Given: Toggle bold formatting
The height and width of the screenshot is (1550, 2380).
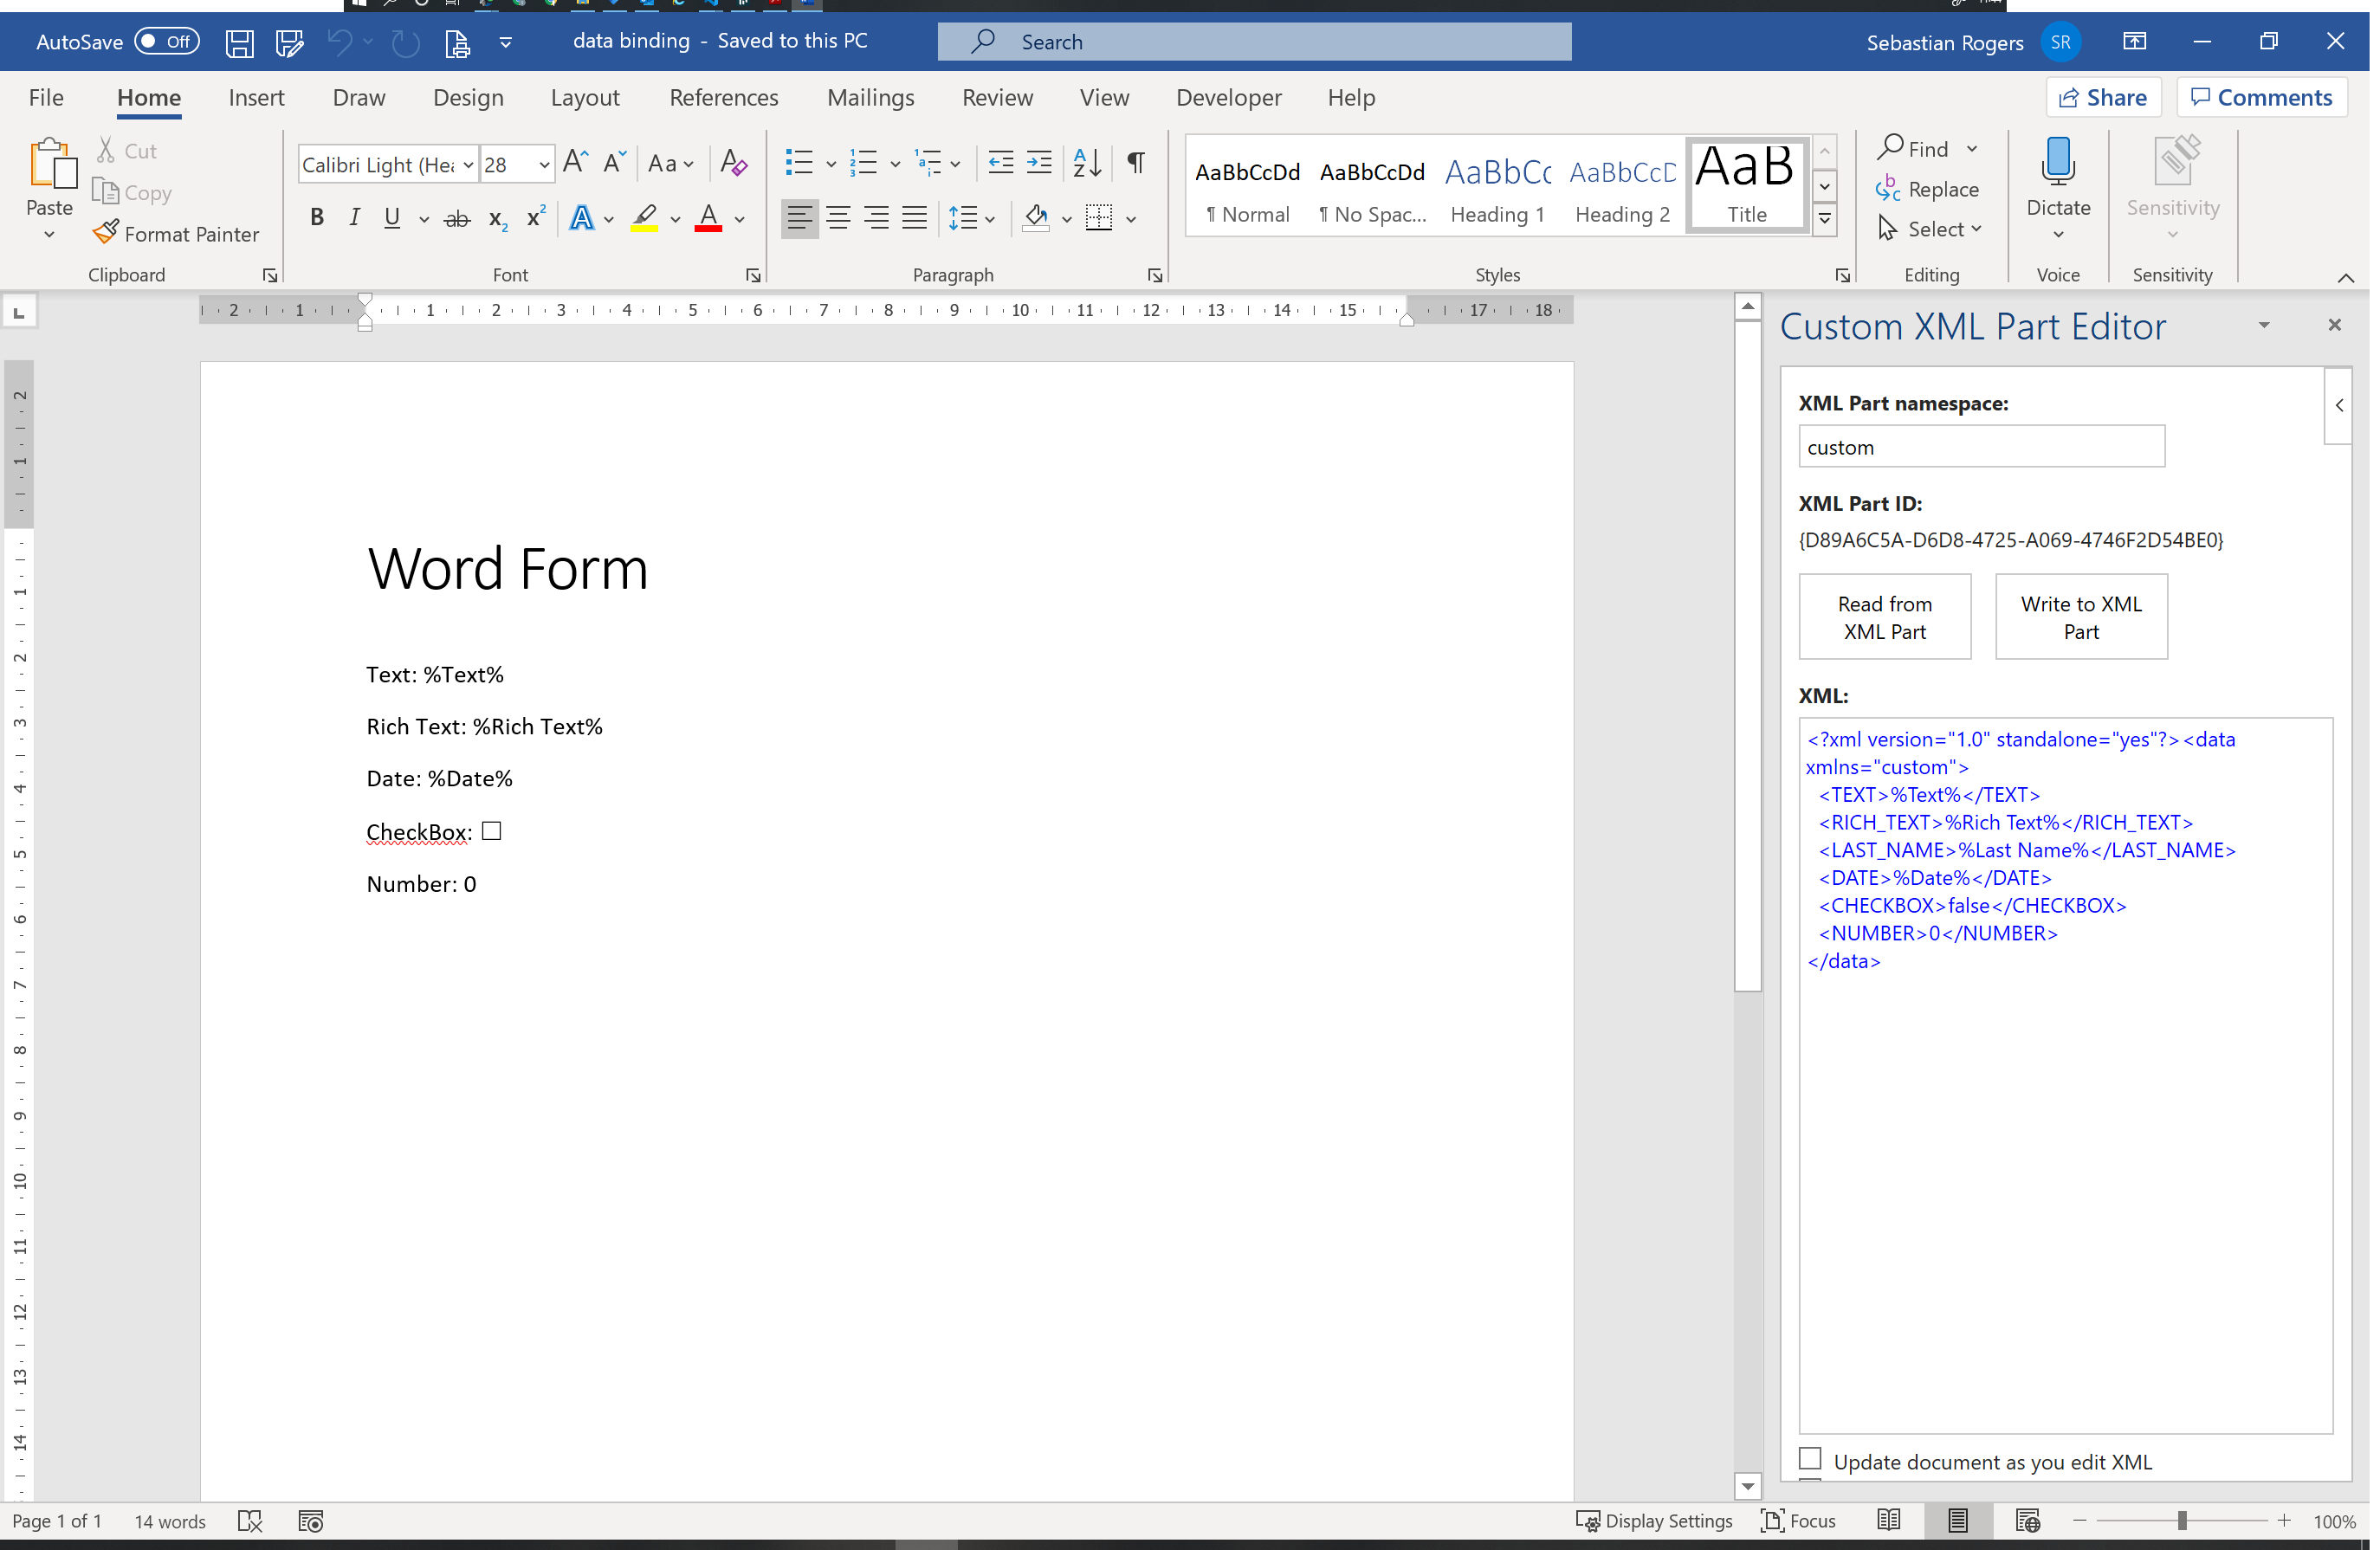Looking at the screenshot, I should tap(316, 218).
